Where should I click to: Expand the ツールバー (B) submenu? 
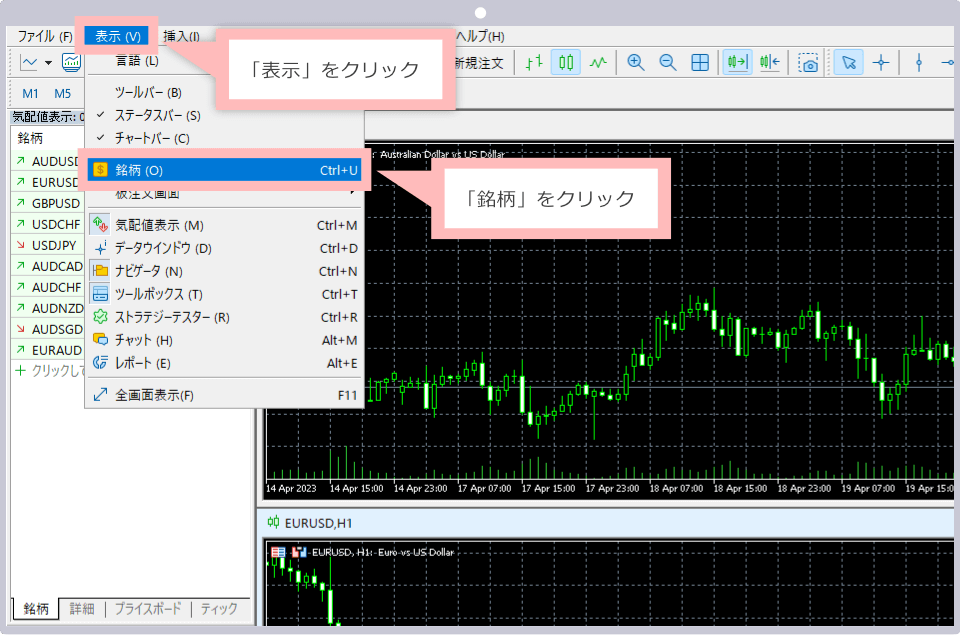[x=148, y=92]
